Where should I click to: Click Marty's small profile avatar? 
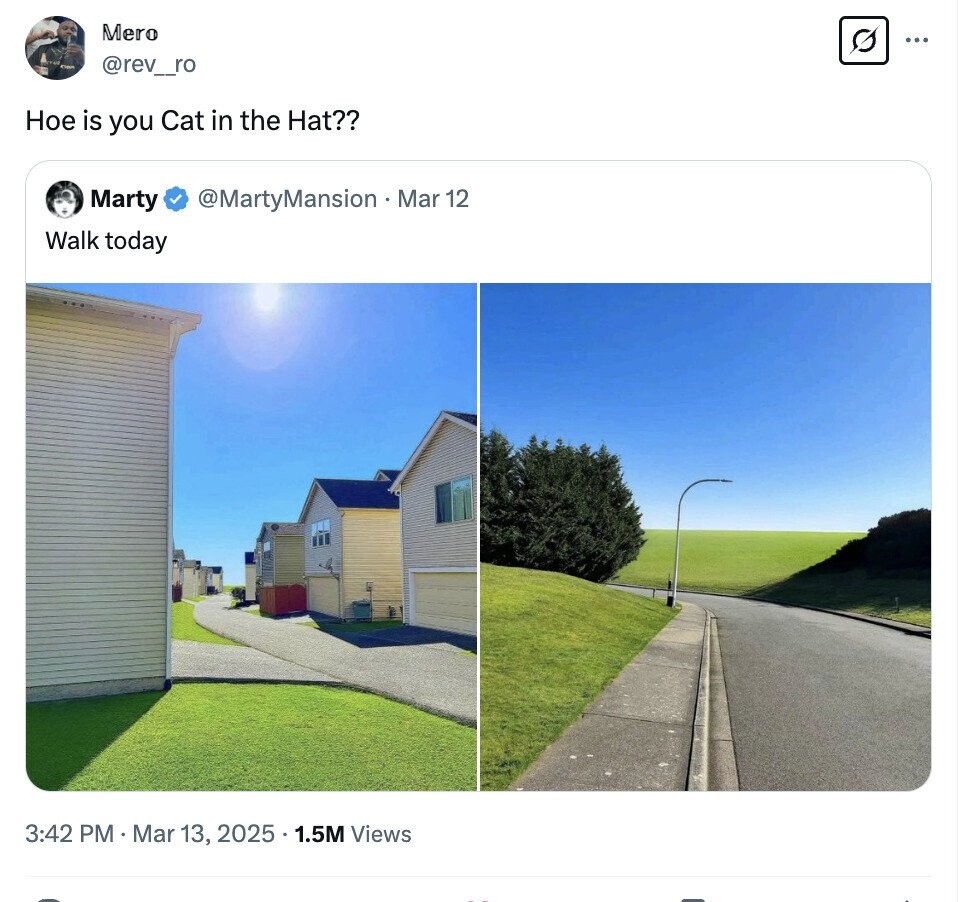[65, 199]
